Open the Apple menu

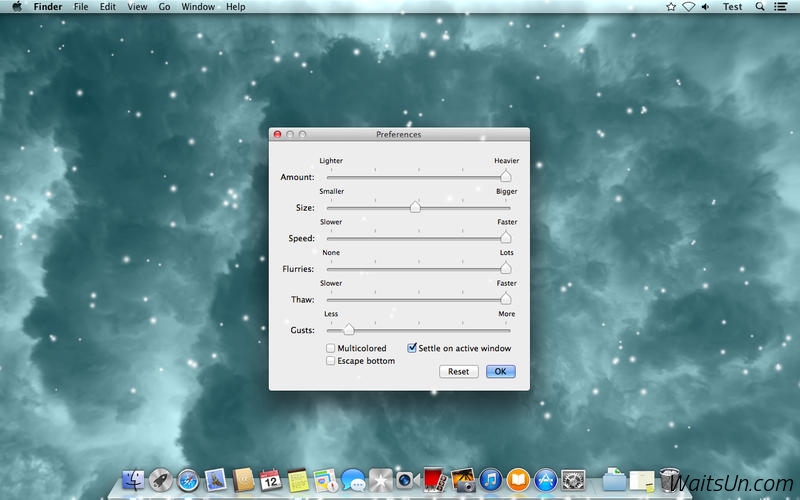point(17,7)
